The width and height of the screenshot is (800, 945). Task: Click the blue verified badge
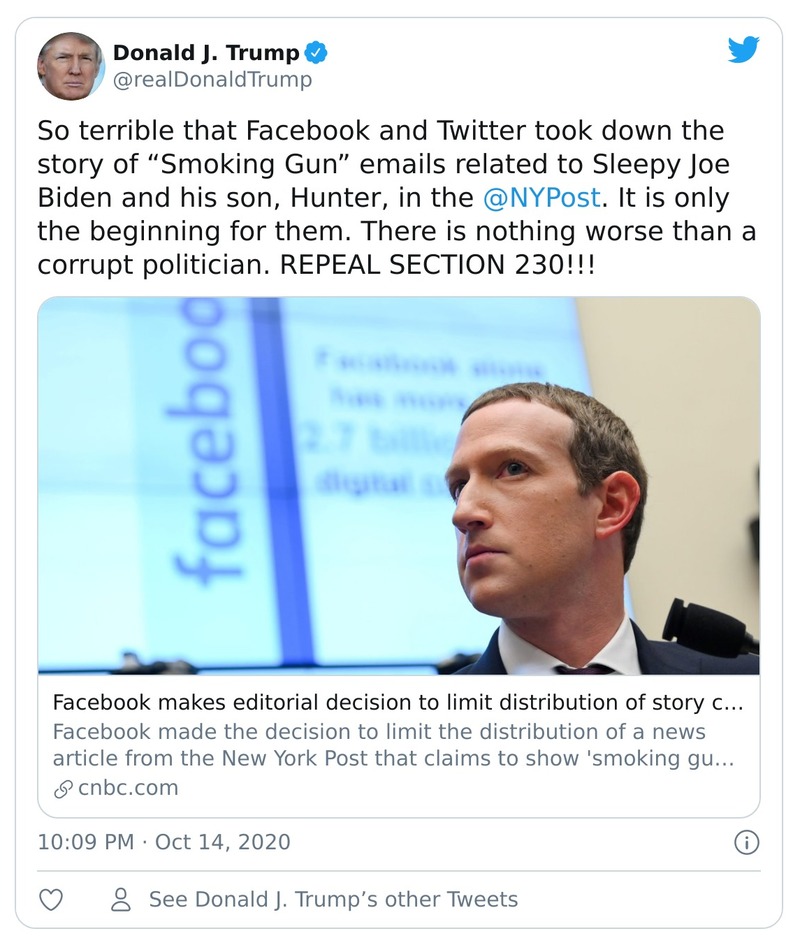click(316, 52)
